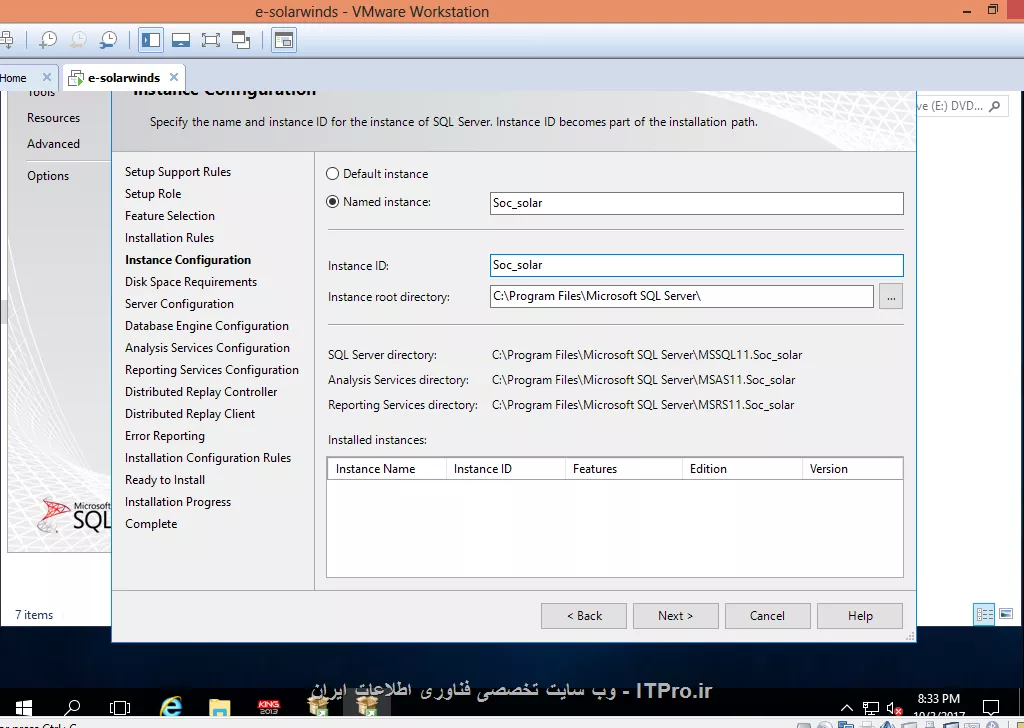This screenshot has height=728, width=1024.
Task: Open the Action Center notifications icon
Action: 991,707
